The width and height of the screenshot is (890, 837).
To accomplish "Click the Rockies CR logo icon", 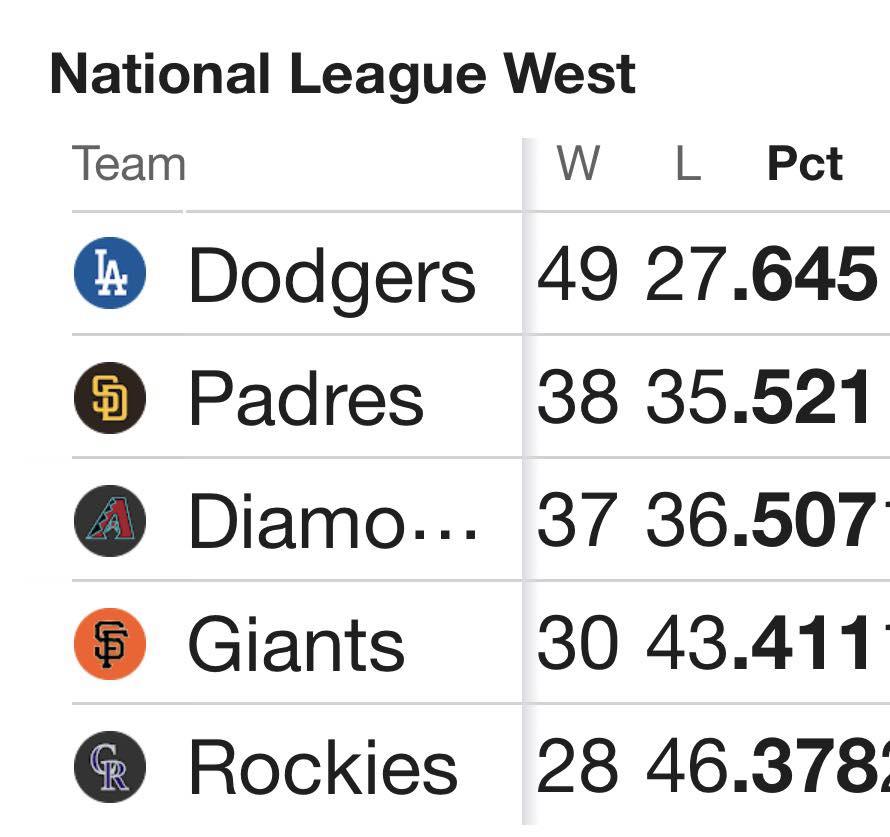I will pos(110,767).
